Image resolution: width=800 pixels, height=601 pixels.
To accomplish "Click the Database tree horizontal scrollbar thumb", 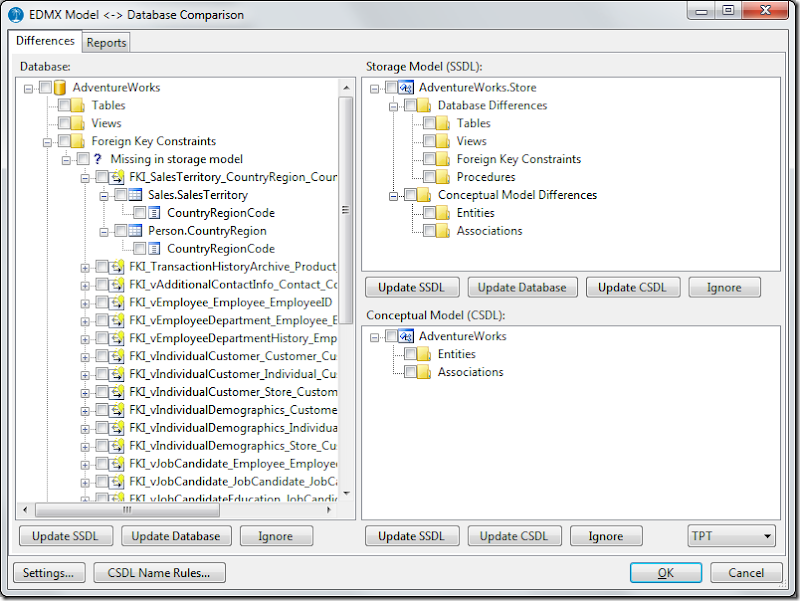I will tap(128, 510).
